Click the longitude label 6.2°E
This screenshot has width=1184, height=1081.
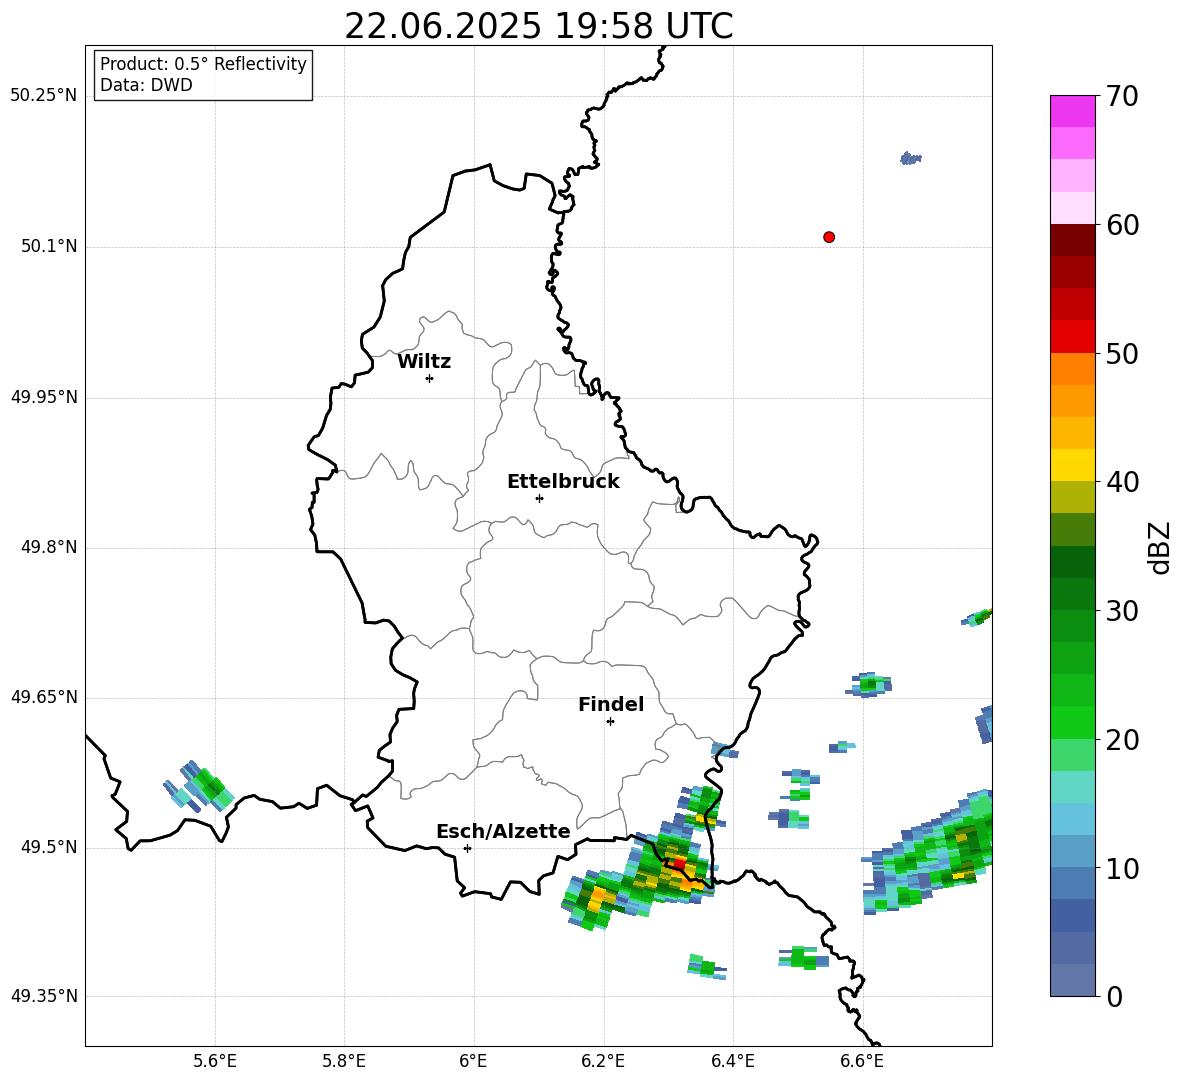[x=603, y=1061]
